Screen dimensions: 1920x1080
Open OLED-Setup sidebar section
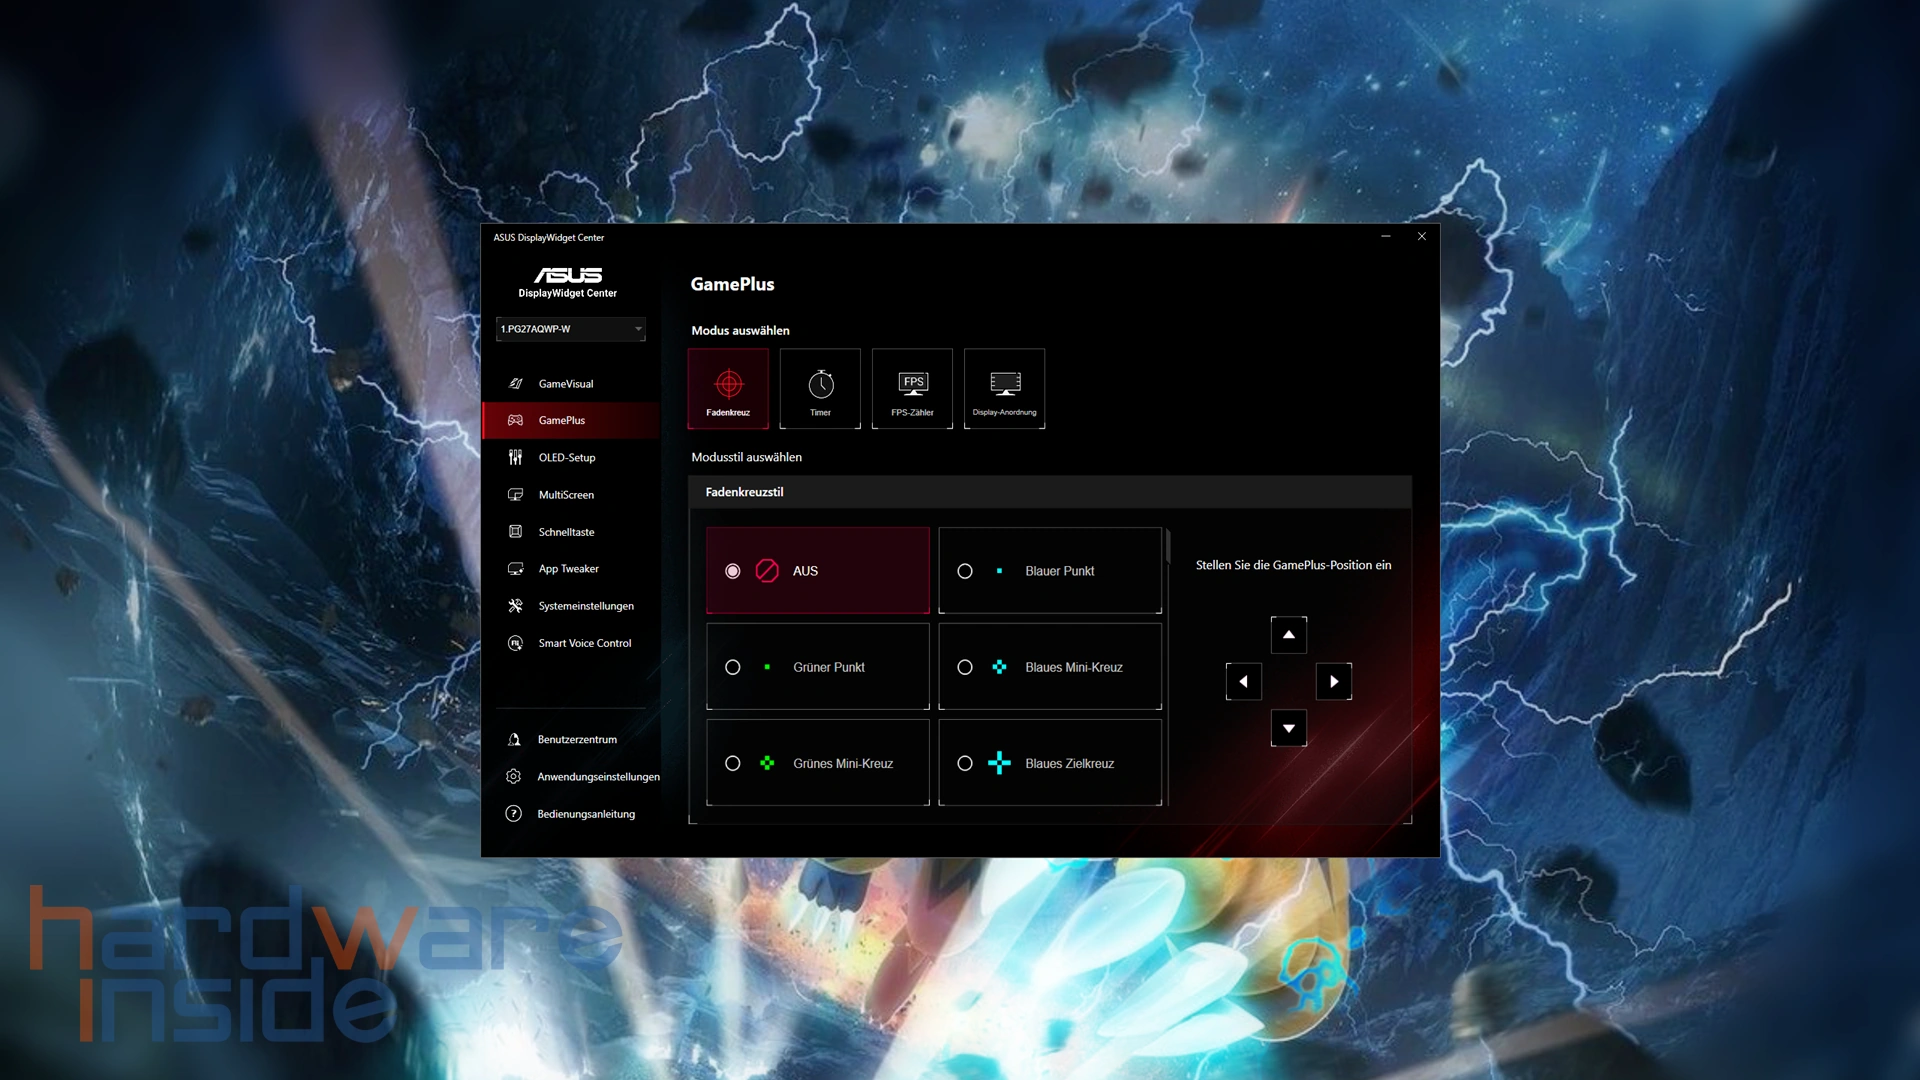567,458
